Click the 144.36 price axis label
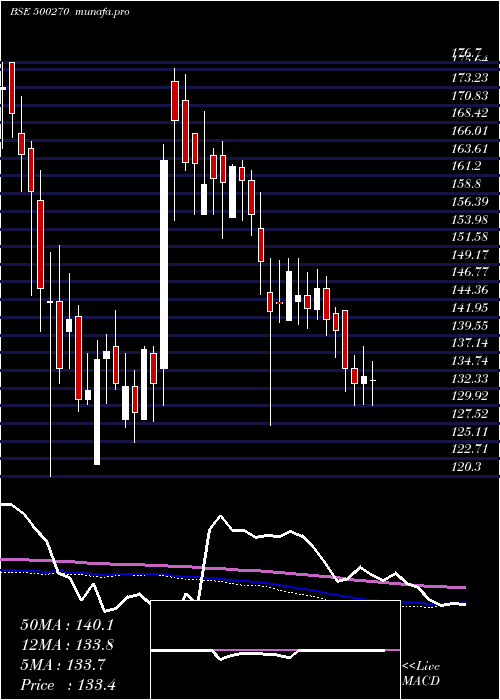500x700 pixels. (470, 290)
